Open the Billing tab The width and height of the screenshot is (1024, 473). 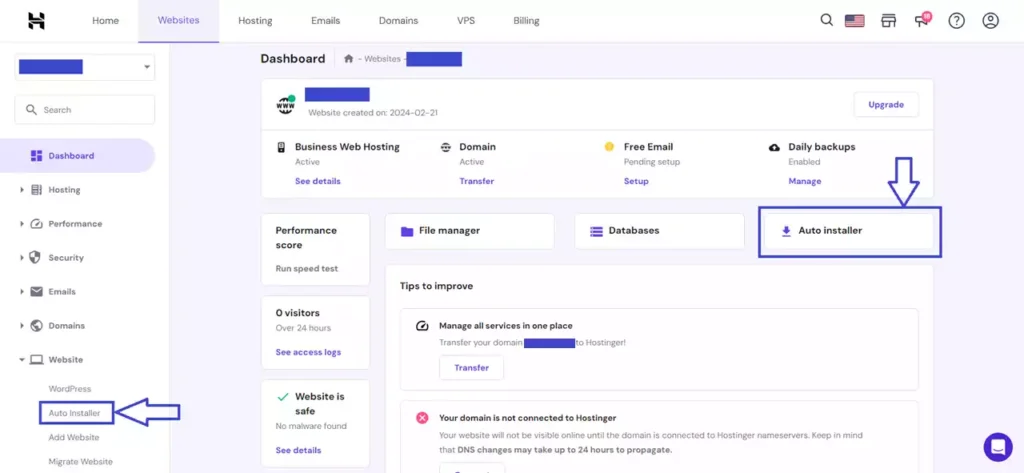coord(526,21)
